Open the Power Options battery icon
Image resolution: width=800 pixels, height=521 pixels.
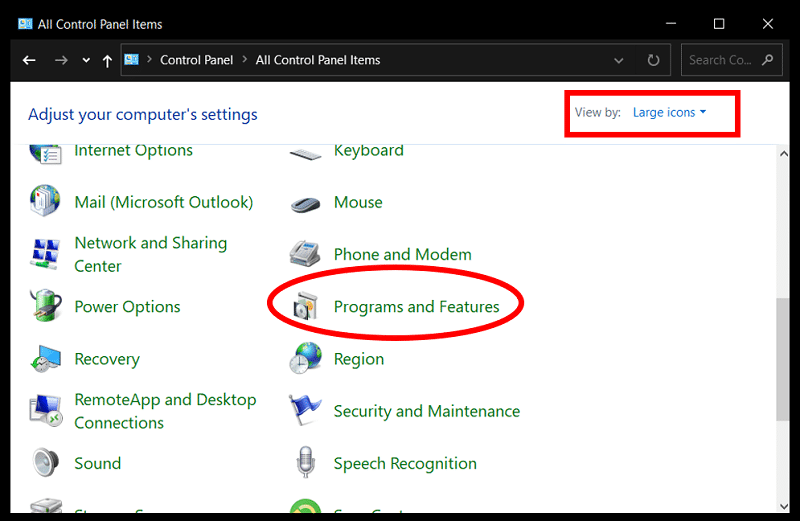tap(45, 306)
